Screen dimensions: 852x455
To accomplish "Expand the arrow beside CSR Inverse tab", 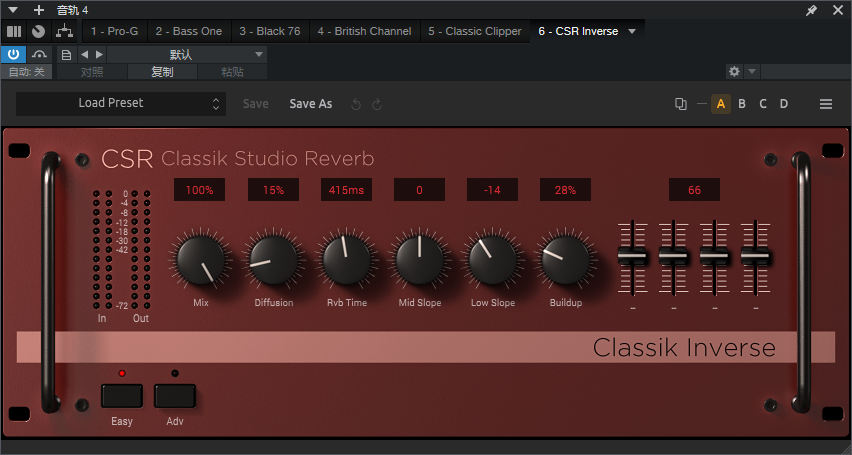I will (x=632, y=32).
